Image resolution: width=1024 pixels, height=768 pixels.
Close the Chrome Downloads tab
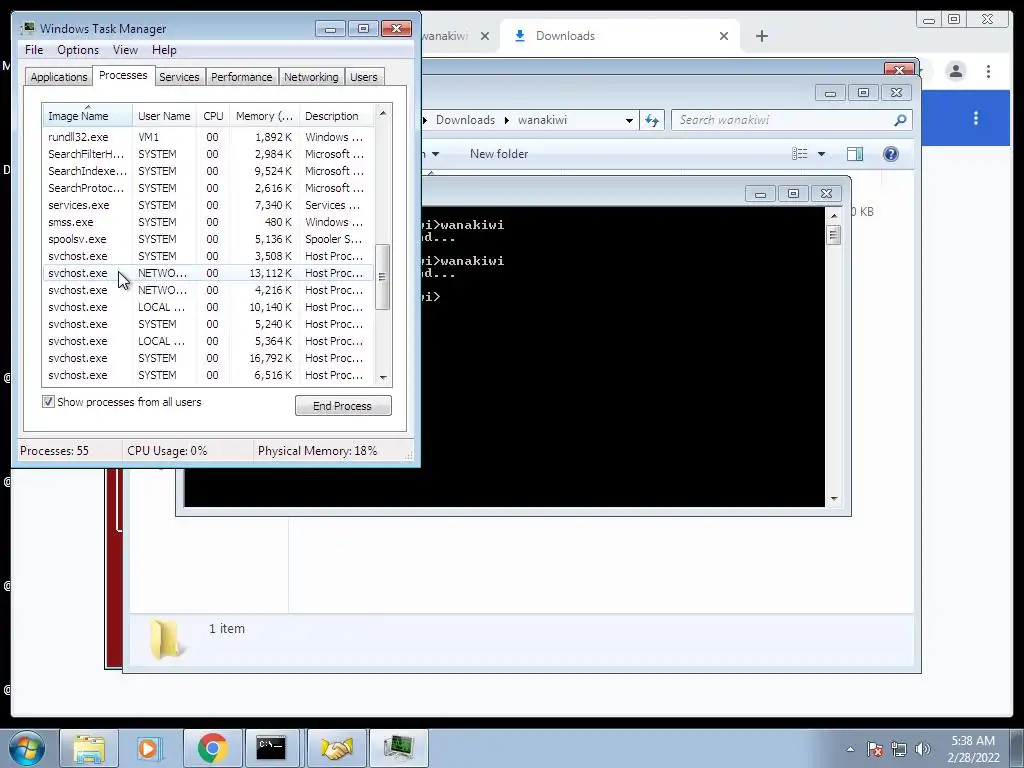[x=724, y=36]
